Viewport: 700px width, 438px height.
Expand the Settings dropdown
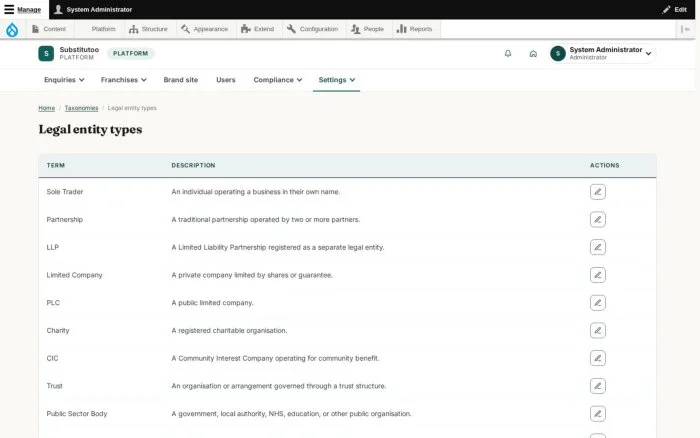pyautogui.click(x=337, y=80)
